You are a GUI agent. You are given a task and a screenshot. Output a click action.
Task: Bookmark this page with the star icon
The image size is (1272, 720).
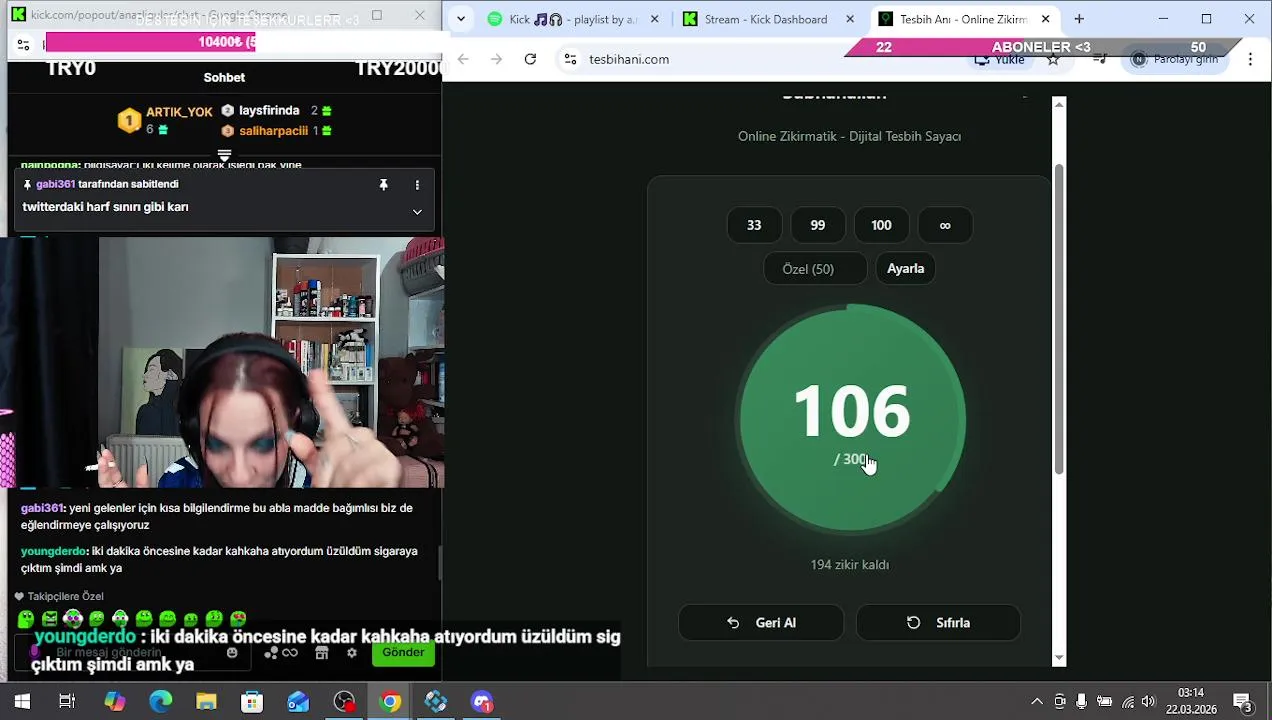pos(1053,59)
